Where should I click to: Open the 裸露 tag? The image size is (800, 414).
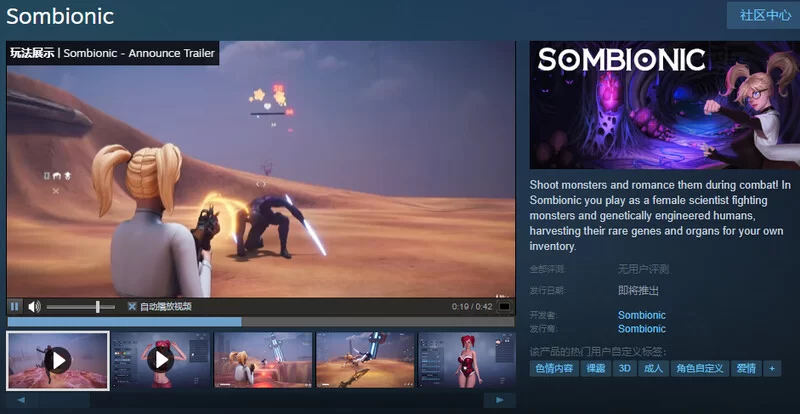[x=595, y=369]
